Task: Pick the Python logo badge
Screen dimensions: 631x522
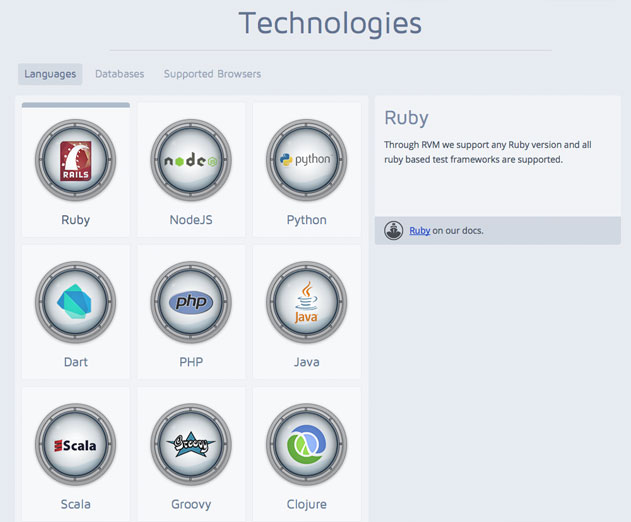Action: click(x=307, y=160)
